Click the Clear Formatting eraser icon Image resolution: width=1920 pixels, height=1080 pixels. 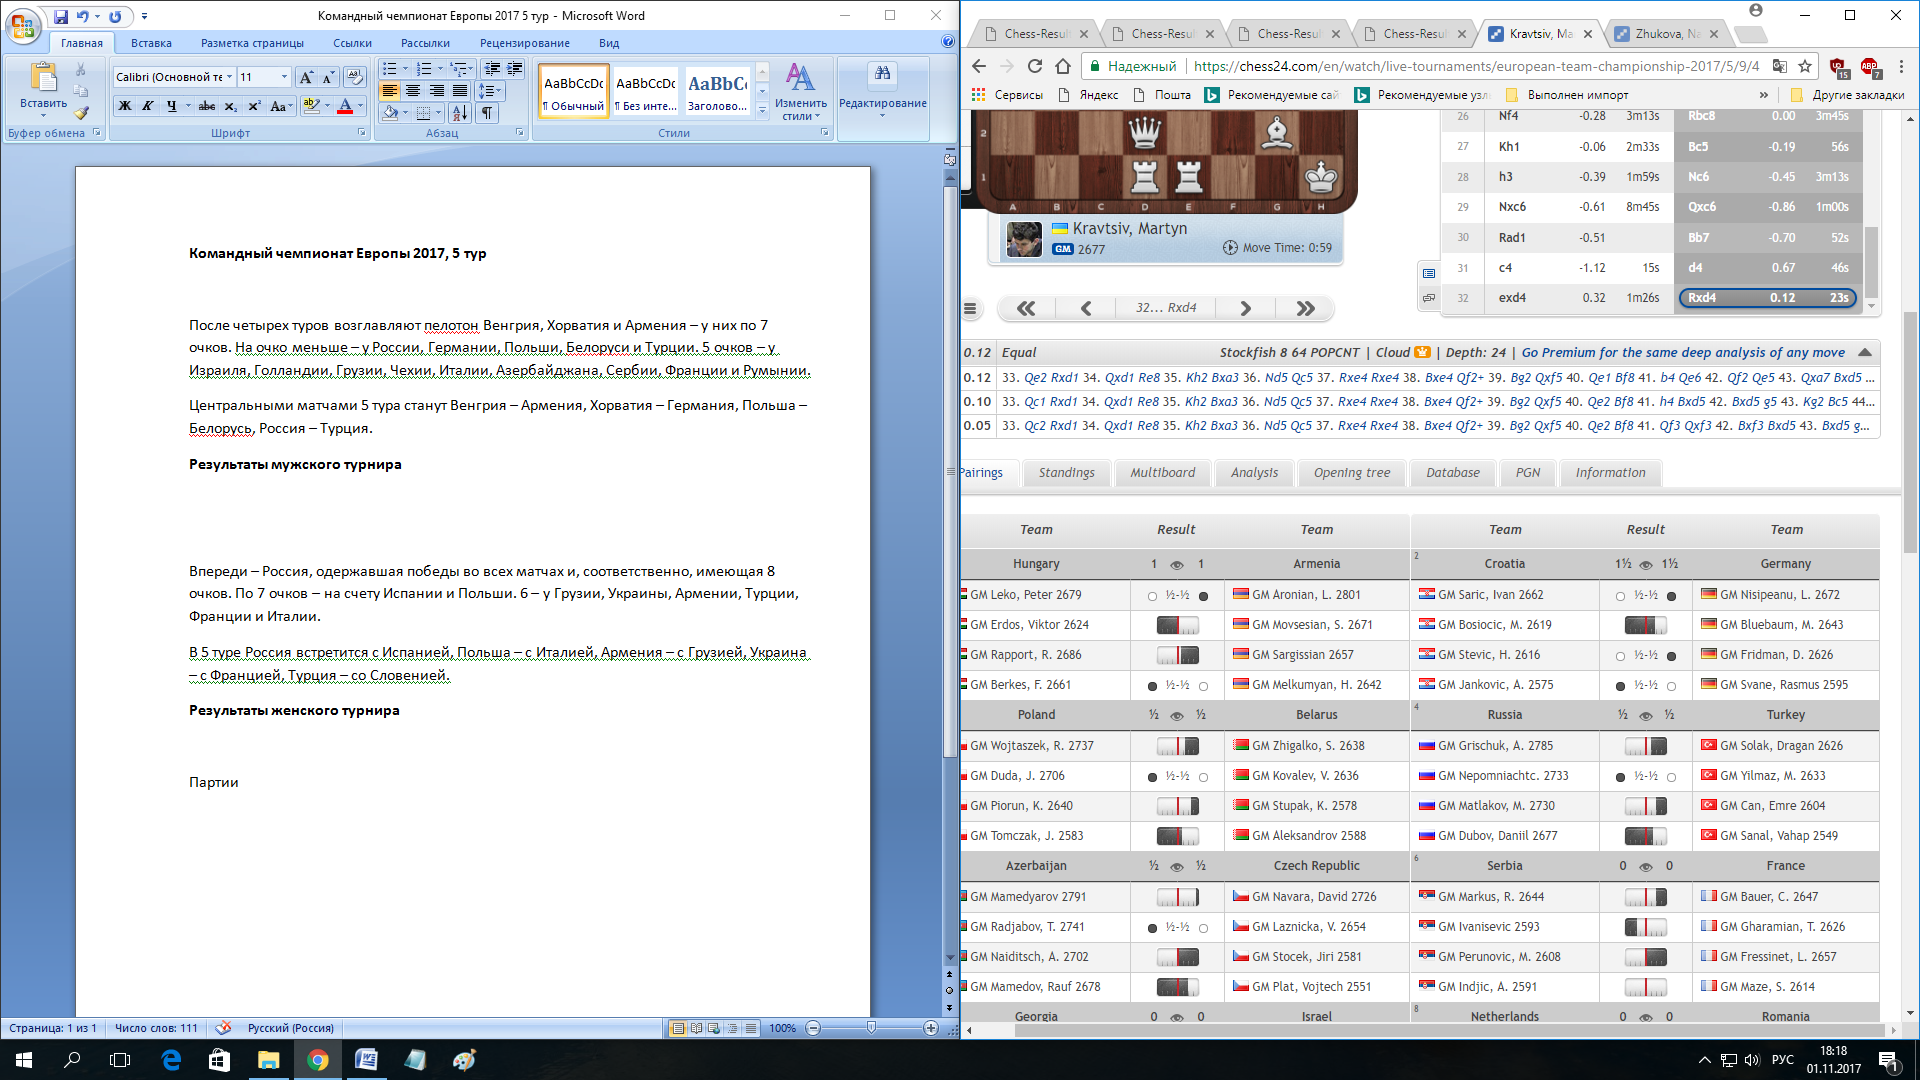pos(354,77)
